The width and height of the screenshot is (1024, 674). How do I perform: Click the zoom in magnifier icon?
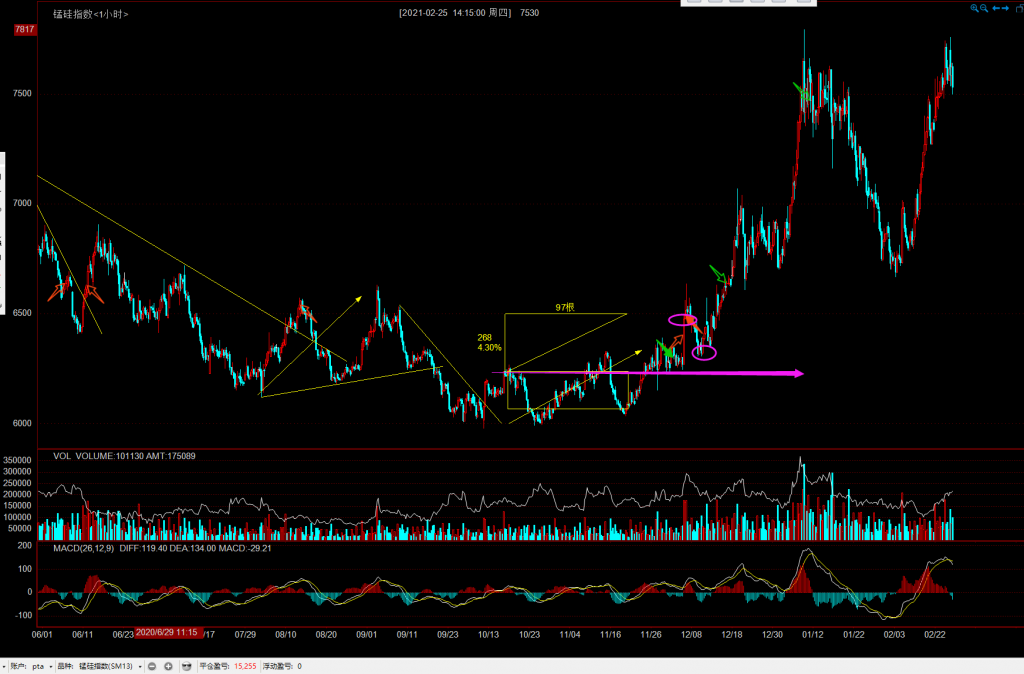tap(975, 8)
